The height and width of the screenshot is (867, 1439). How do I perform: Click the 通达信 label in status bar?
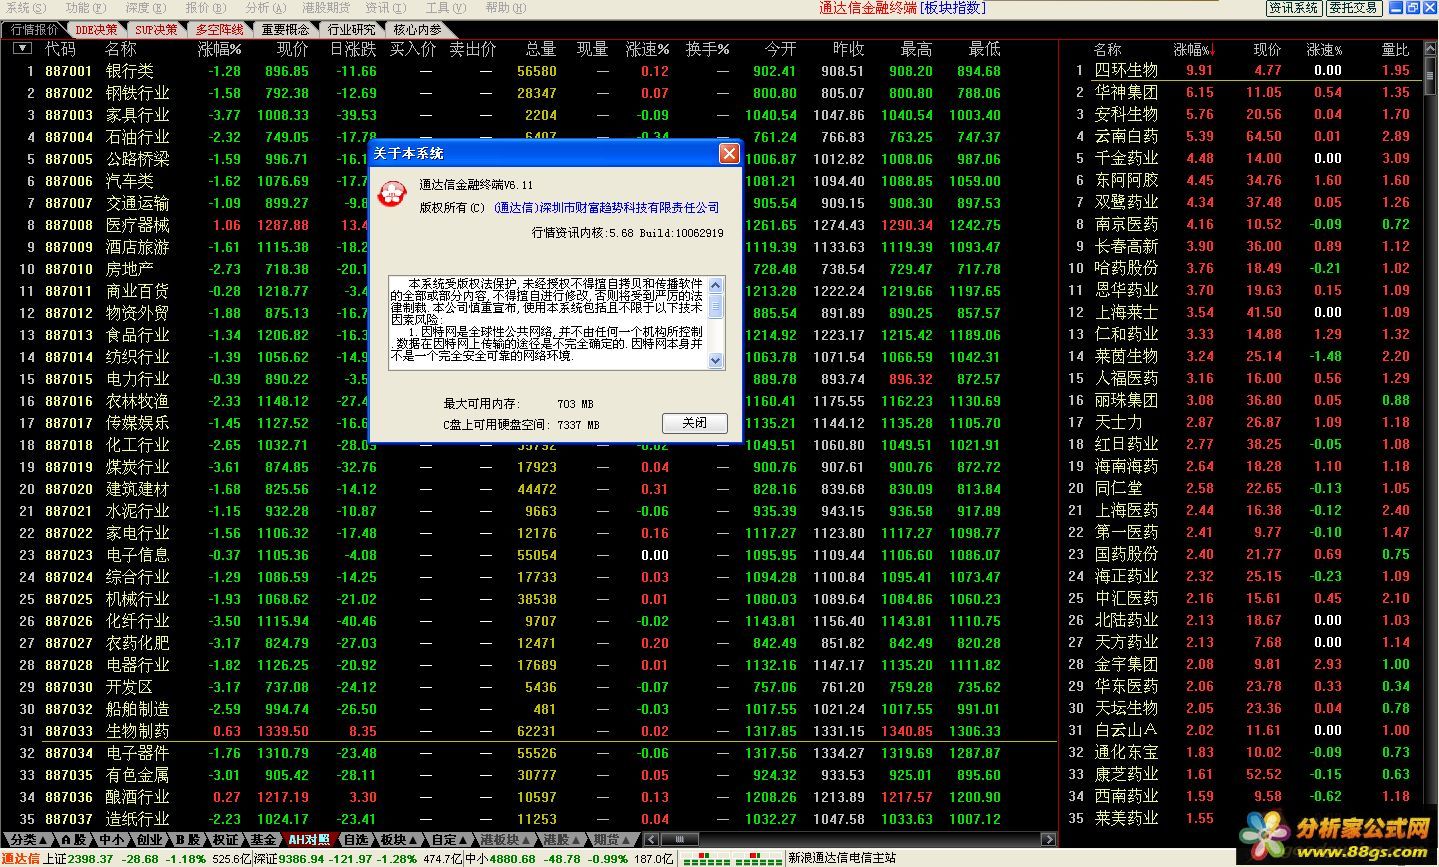(x=20, y=858)
